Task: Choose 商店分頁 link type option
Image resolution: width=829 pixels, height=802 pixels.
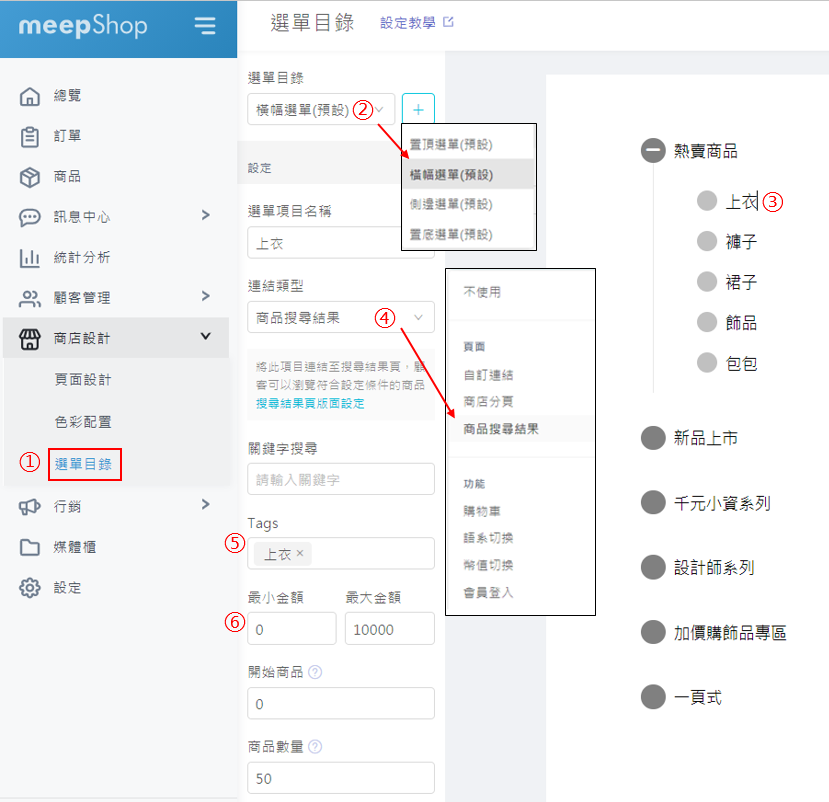Action: click(x=488, y=402)
